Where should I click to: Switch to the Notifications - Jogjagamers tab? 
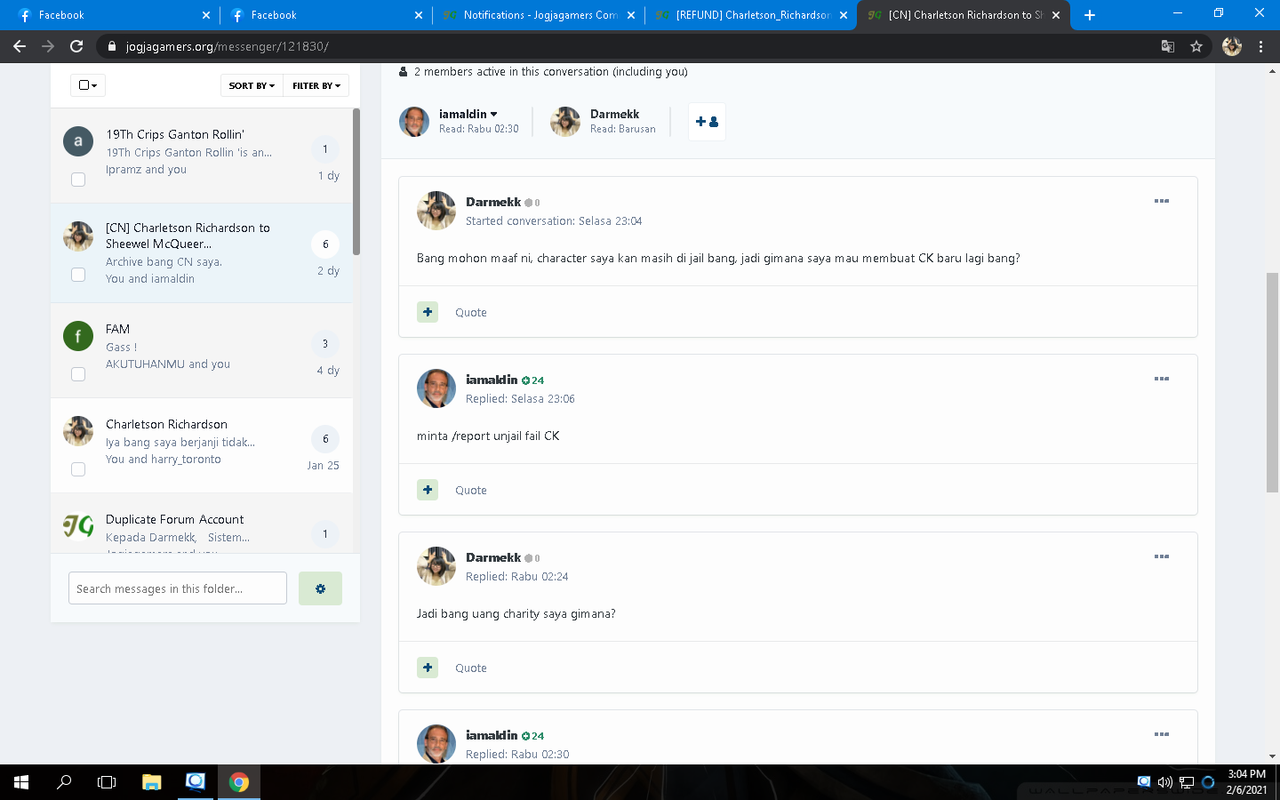coord(539,15)
